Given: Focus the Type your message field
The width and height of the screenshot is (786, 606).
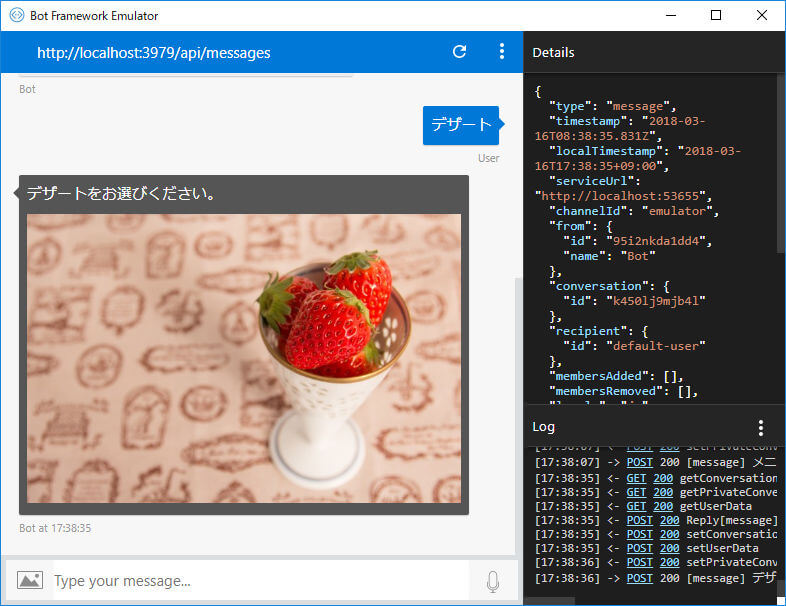Looking at the screenshot, I should pos(261,580).
